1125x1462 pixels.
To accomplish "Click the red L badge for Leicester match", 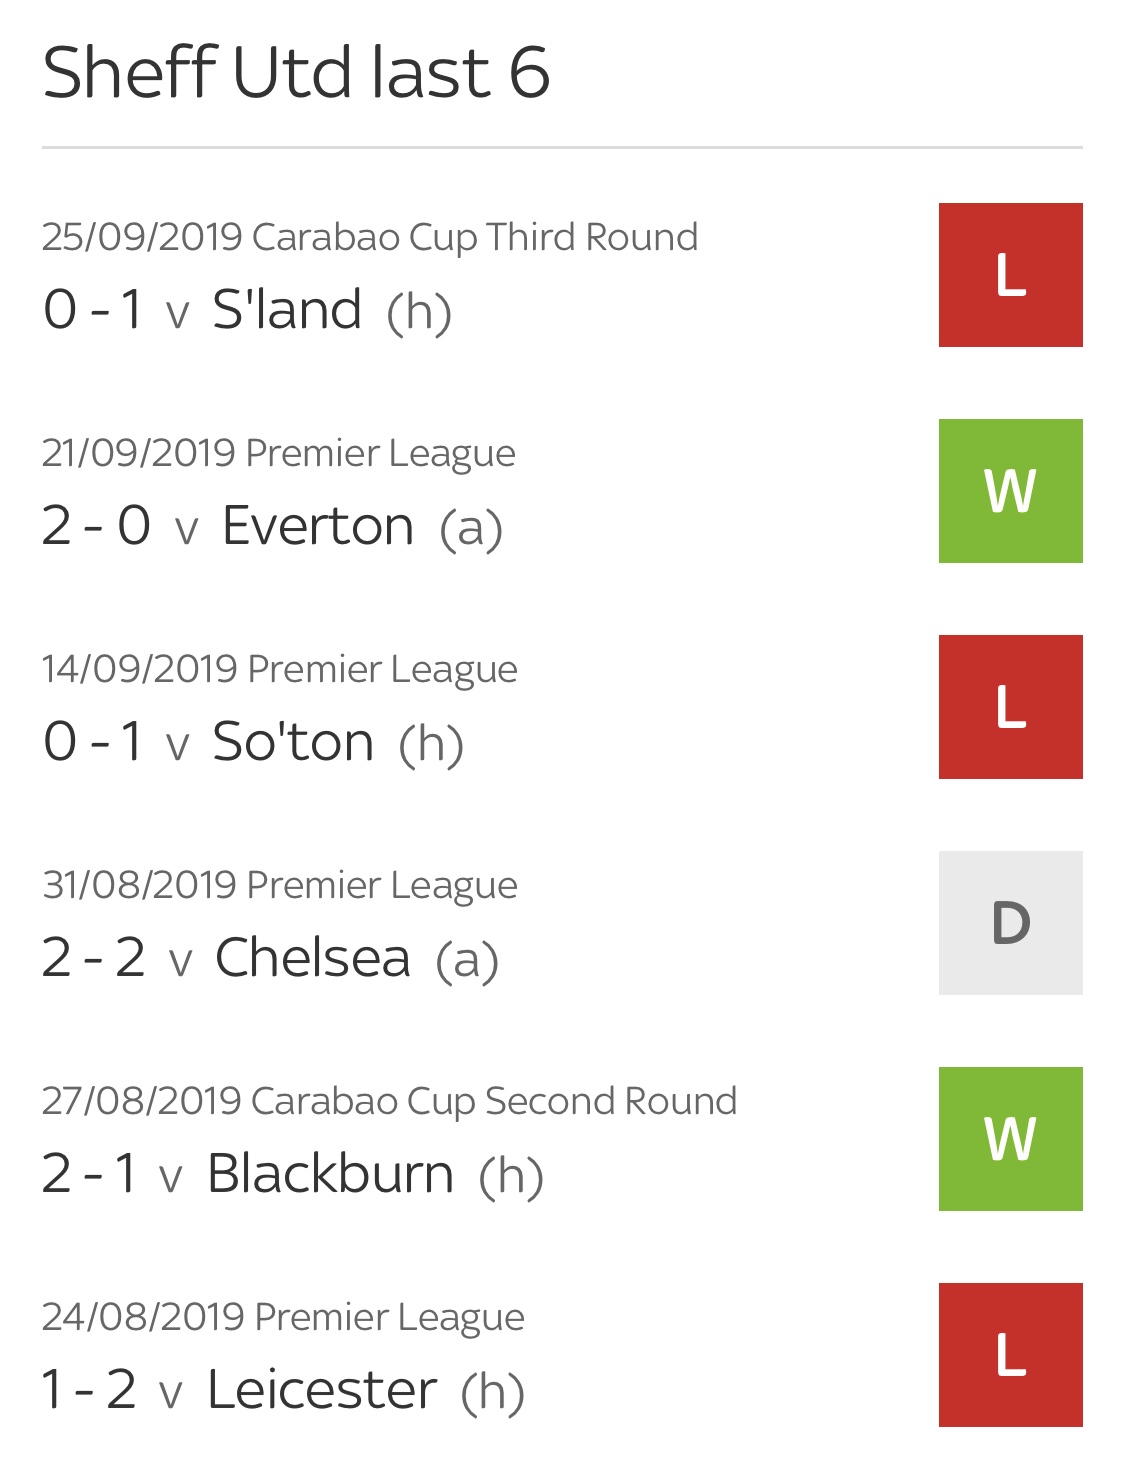I will coord(1010,1355).
